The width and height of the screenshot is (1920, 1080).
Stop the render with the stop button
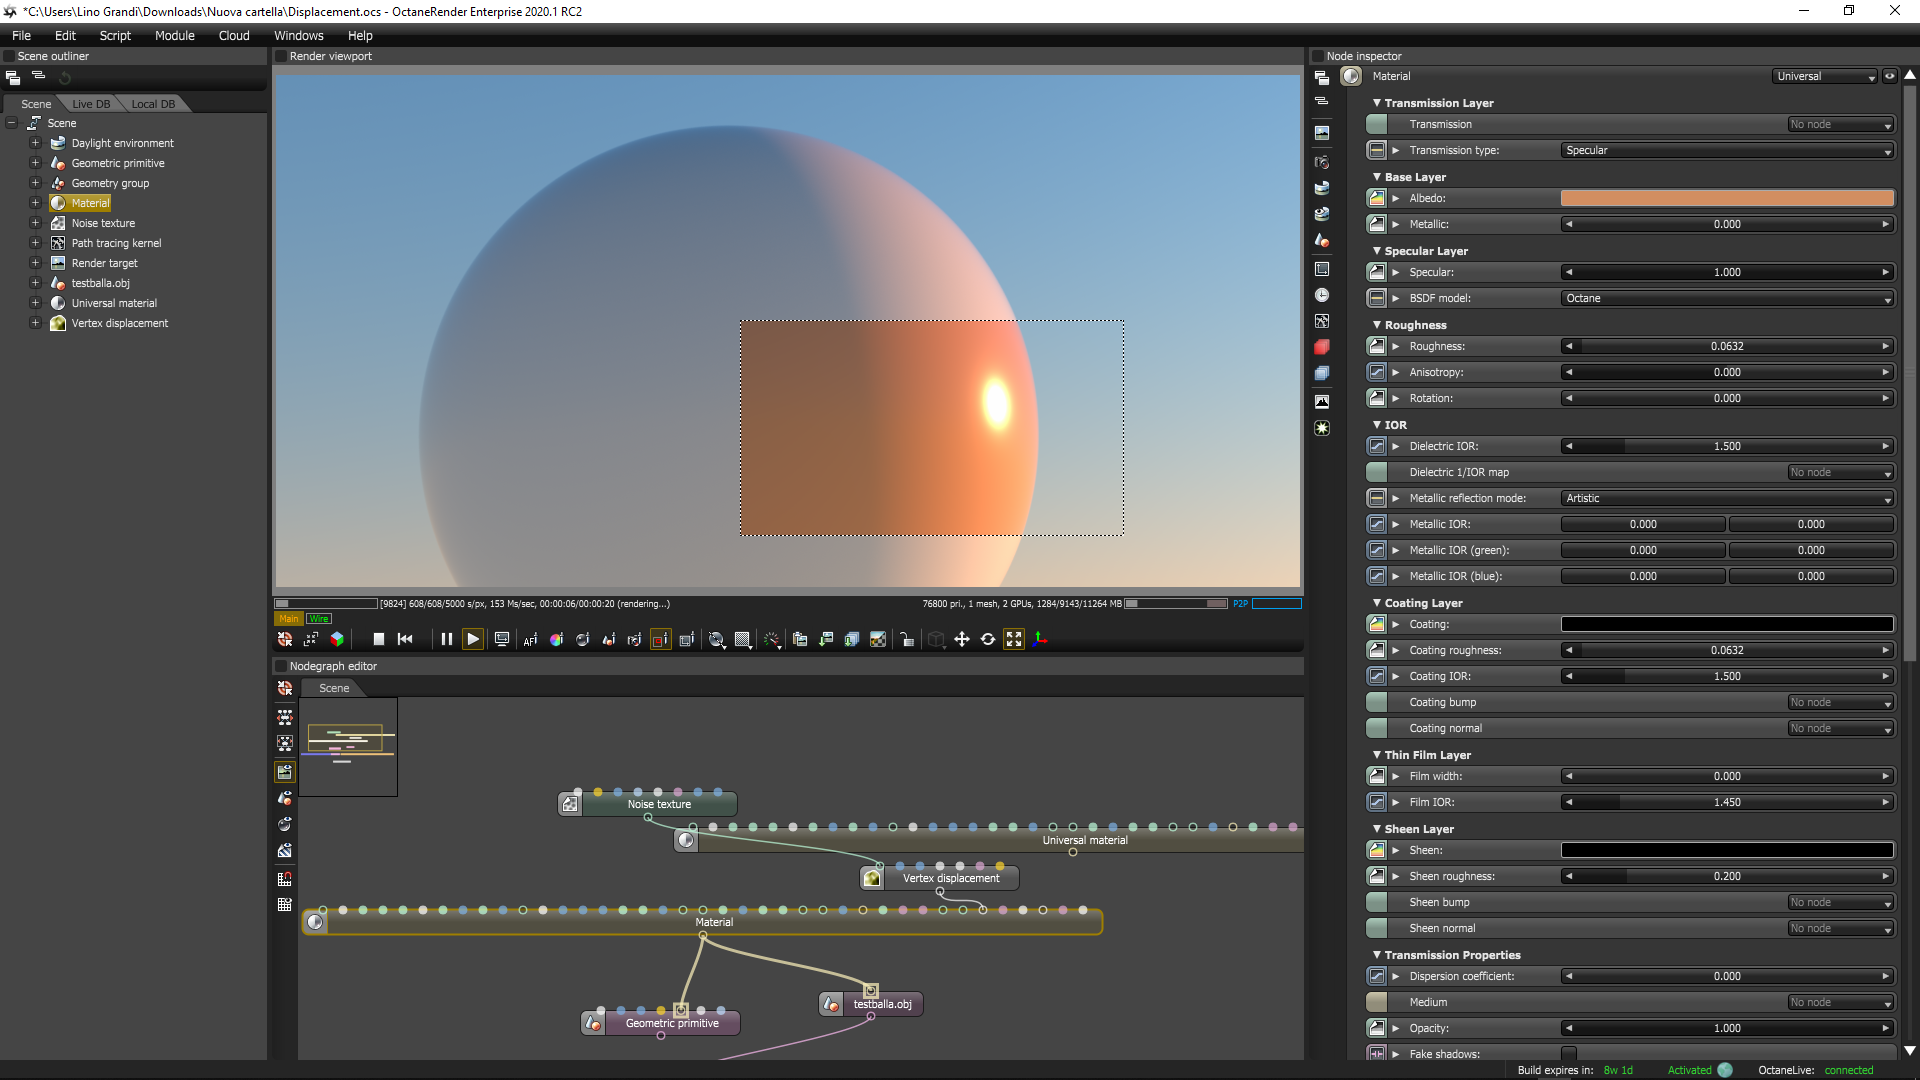(x=379, y=639)
